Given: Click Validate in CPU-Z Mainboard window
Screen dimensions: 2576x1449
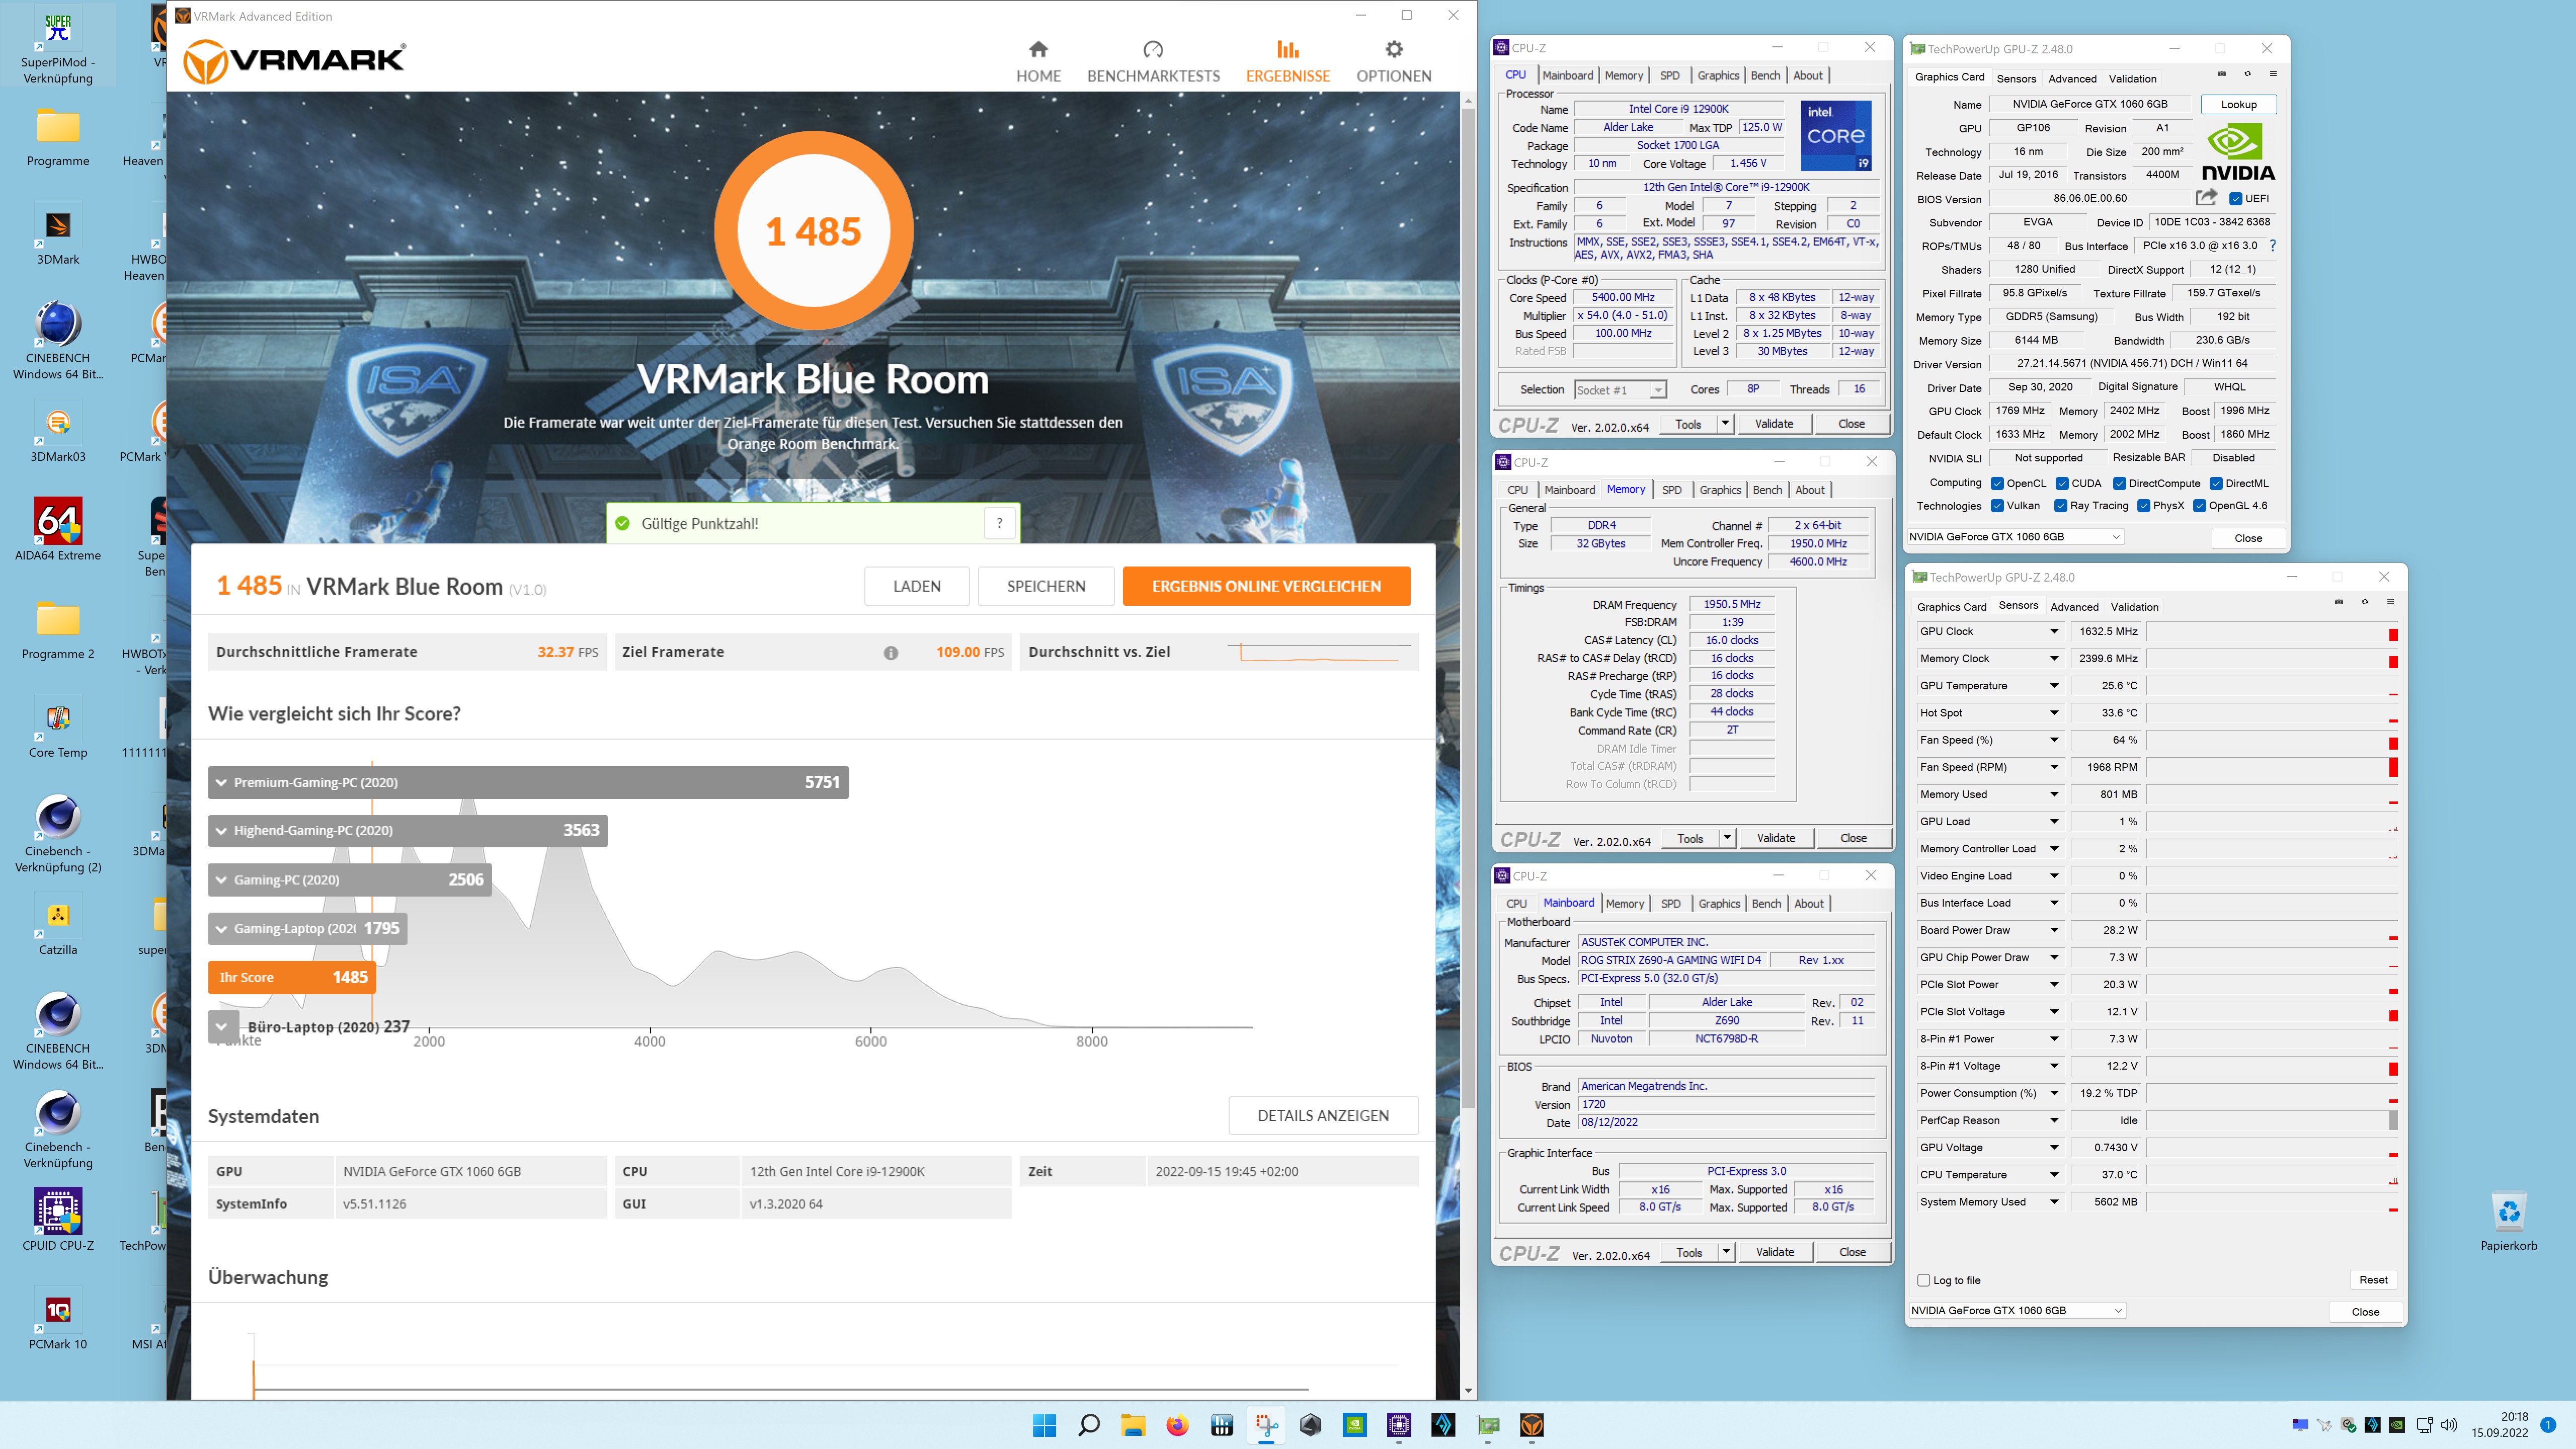Looking at the screenshot, I should tap(1774, 1252).
